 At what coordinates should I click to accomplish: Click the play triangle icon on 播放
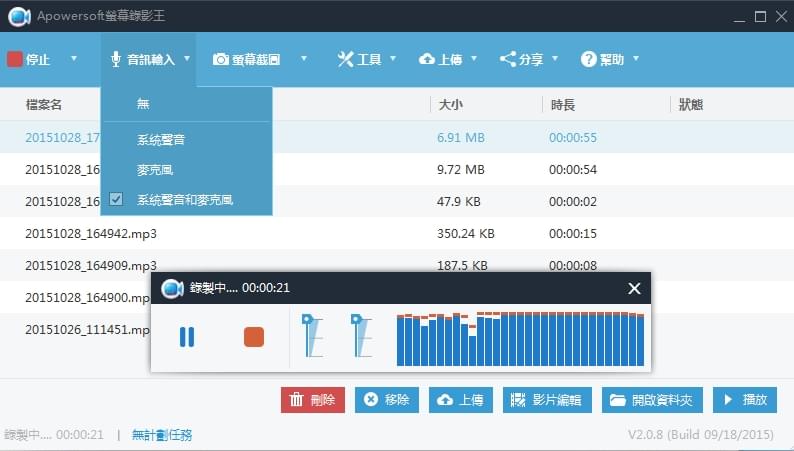tap(728, 399)
